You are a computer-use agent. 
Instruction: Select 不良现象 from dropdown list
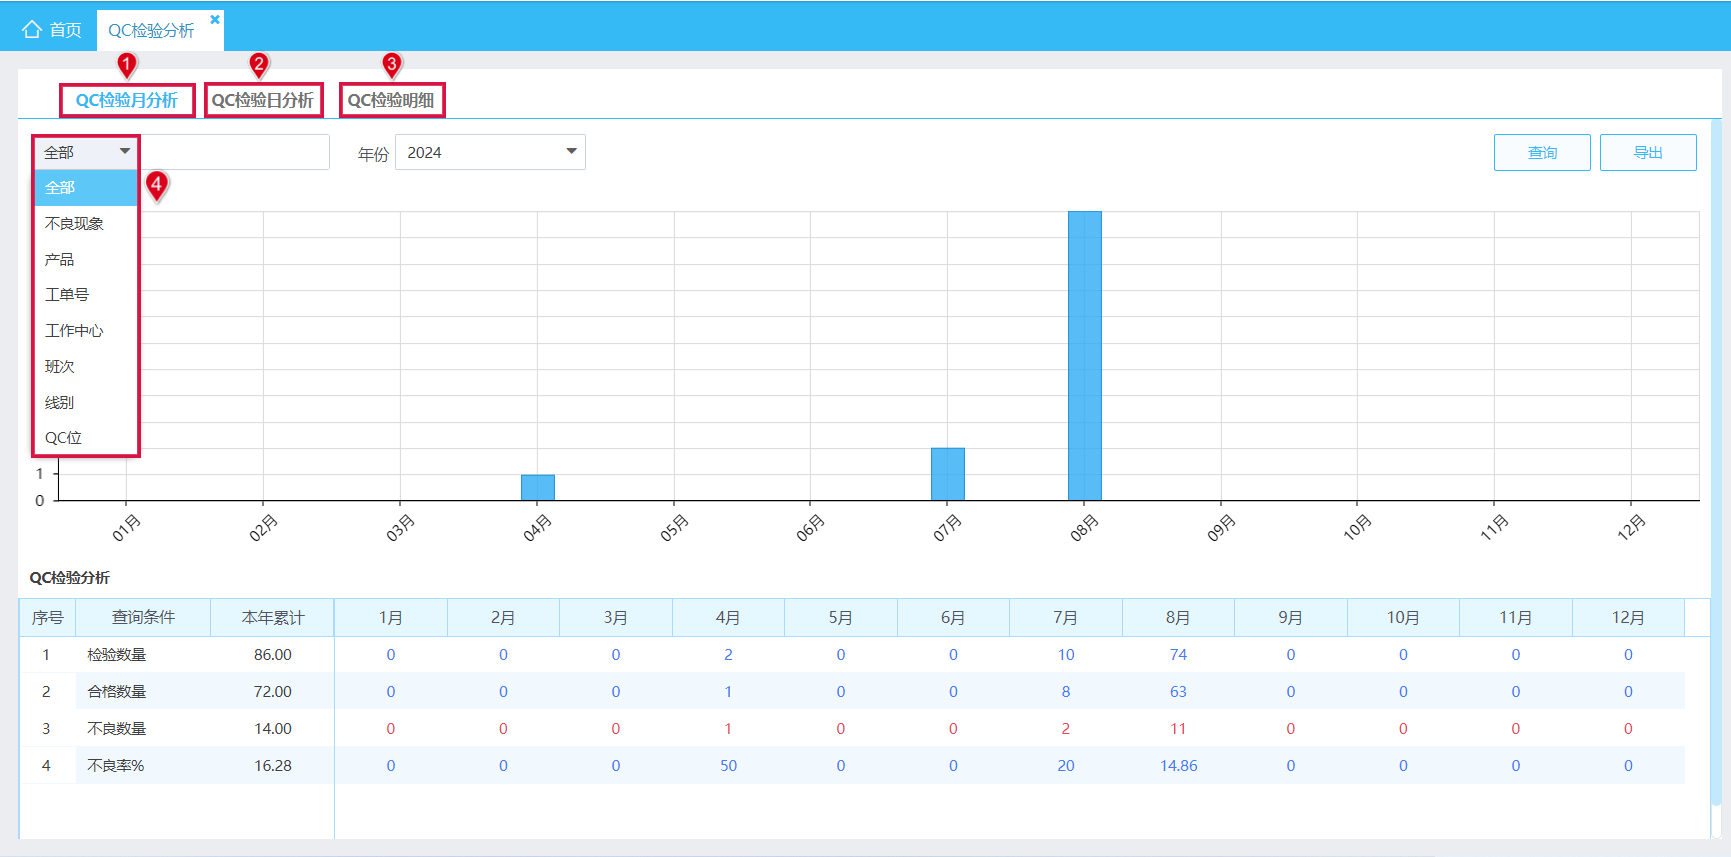pyautogui.click(x=86, y=224)
